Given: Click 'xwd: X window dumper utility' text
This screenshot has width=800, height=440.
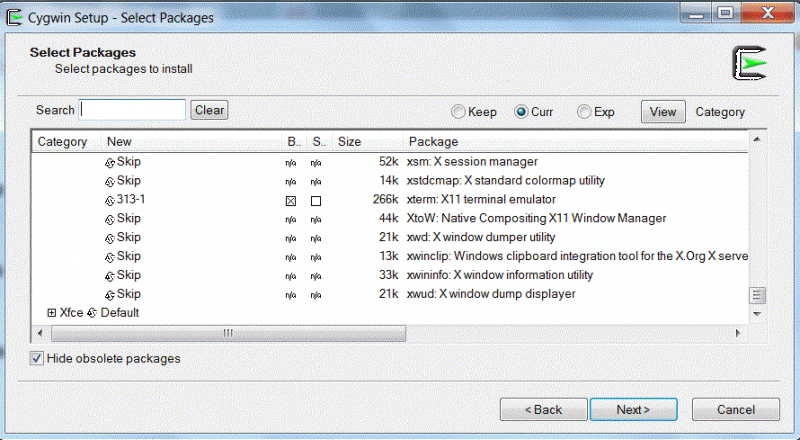Looking at the screenshot, I should (481, 237).
